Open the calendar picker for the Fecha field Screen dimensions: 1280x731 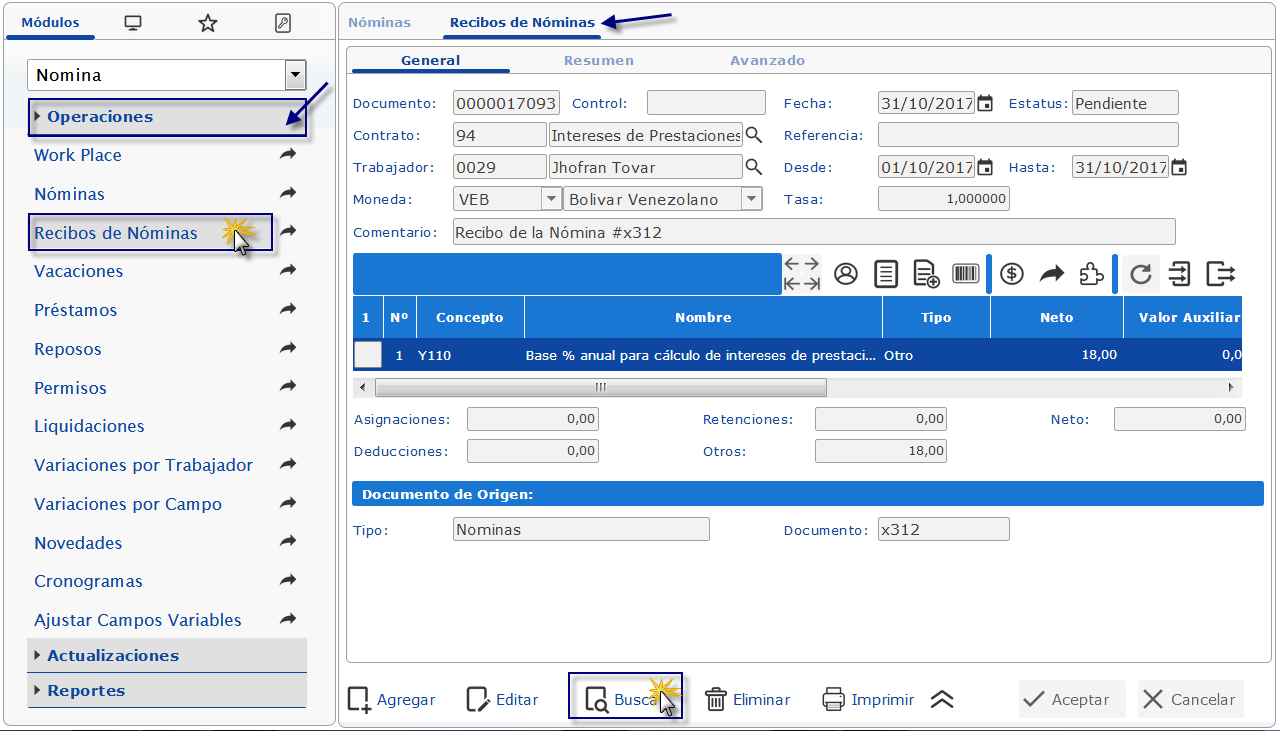[985, 103]
